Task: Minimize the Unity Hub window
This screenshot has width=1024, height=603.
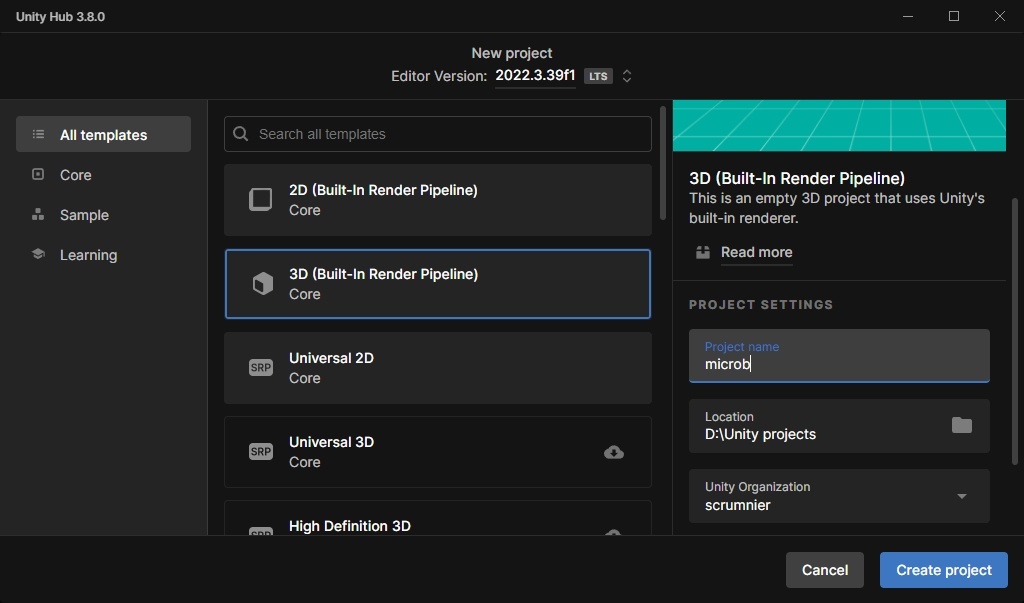Action: pyautogui.click(x=908, y=16)
